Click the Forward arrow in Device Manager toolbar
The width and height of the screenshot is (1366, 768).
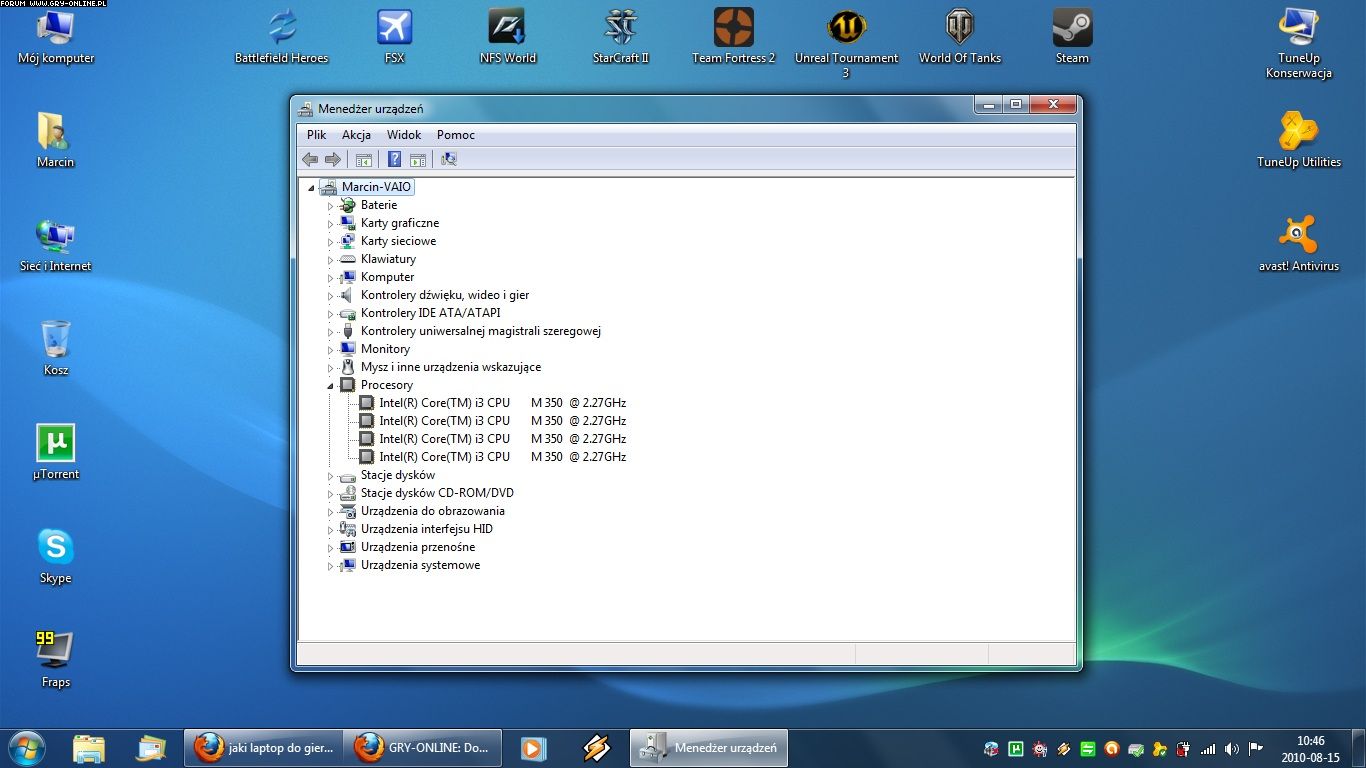tap(333, 159)
